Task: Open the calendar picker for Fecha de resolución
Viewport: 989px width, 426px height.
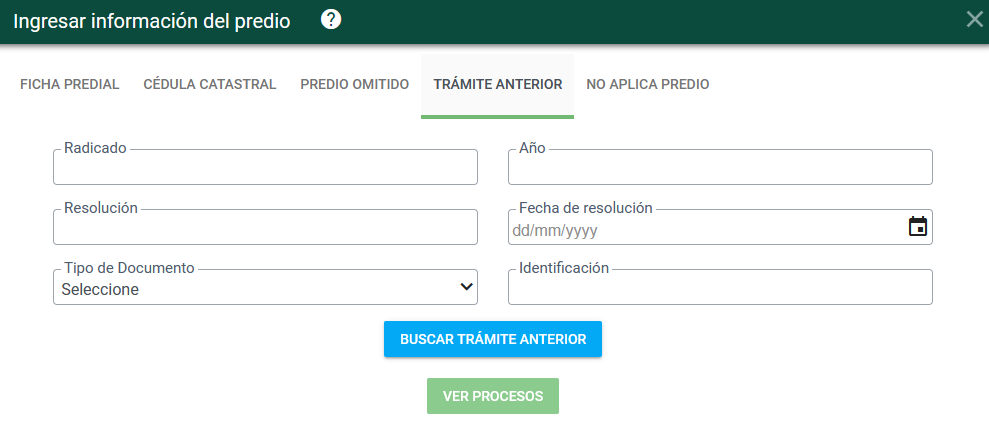Action: click(917, 227)
